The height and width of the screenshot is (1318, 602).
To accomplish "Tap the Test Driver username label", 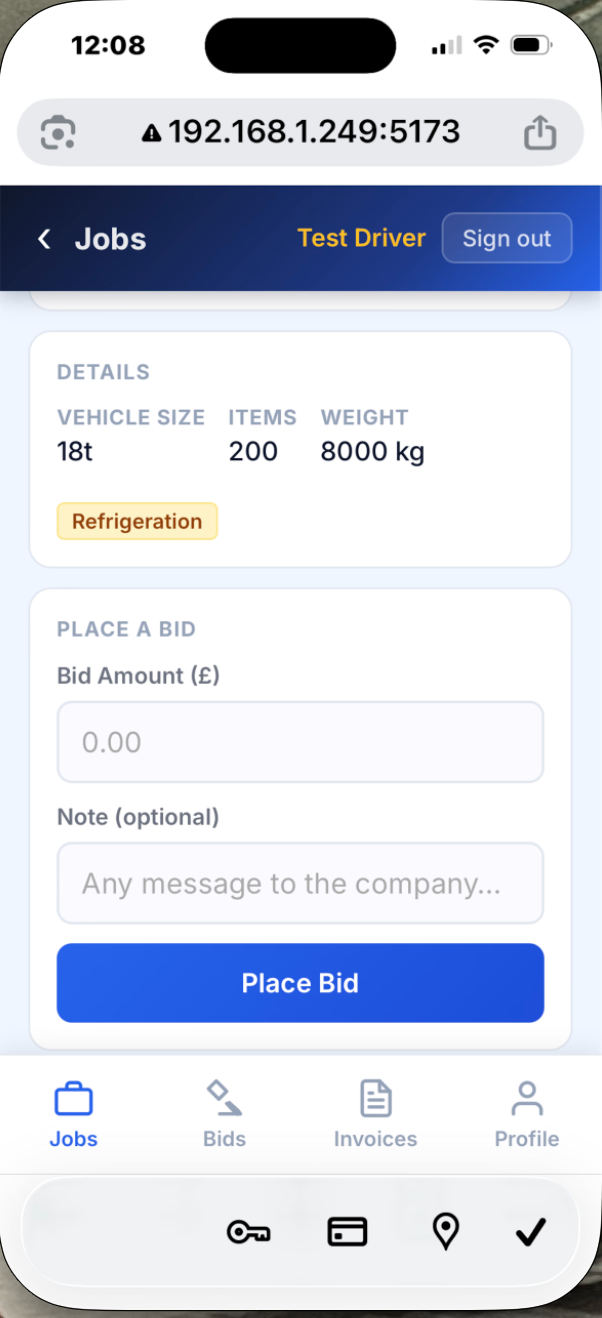I will [x=361, y=239].
